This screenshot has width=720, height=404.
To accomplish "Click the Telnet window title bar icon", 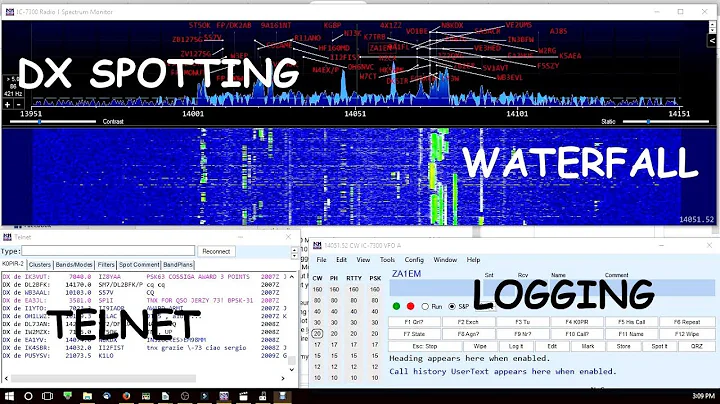I will (7, 237).
